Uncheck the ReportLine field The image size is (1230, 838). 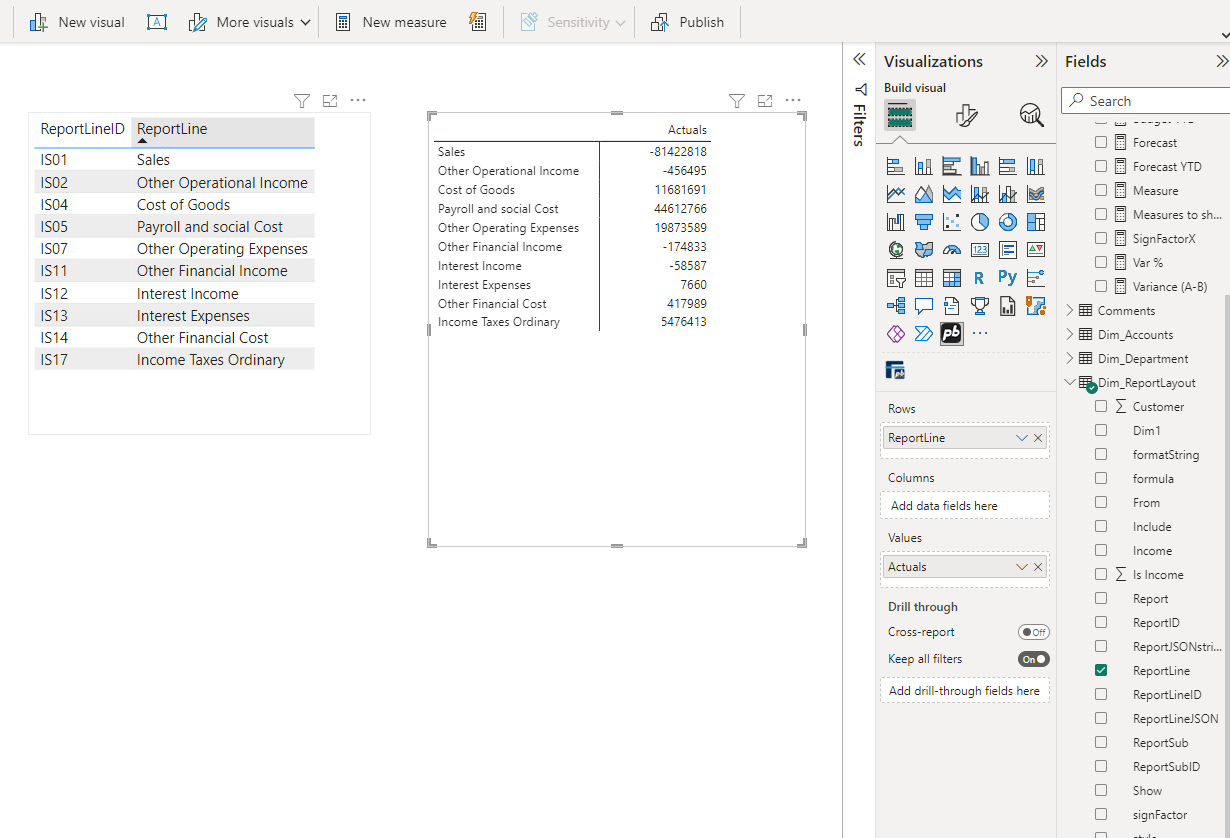(1101, 670)
